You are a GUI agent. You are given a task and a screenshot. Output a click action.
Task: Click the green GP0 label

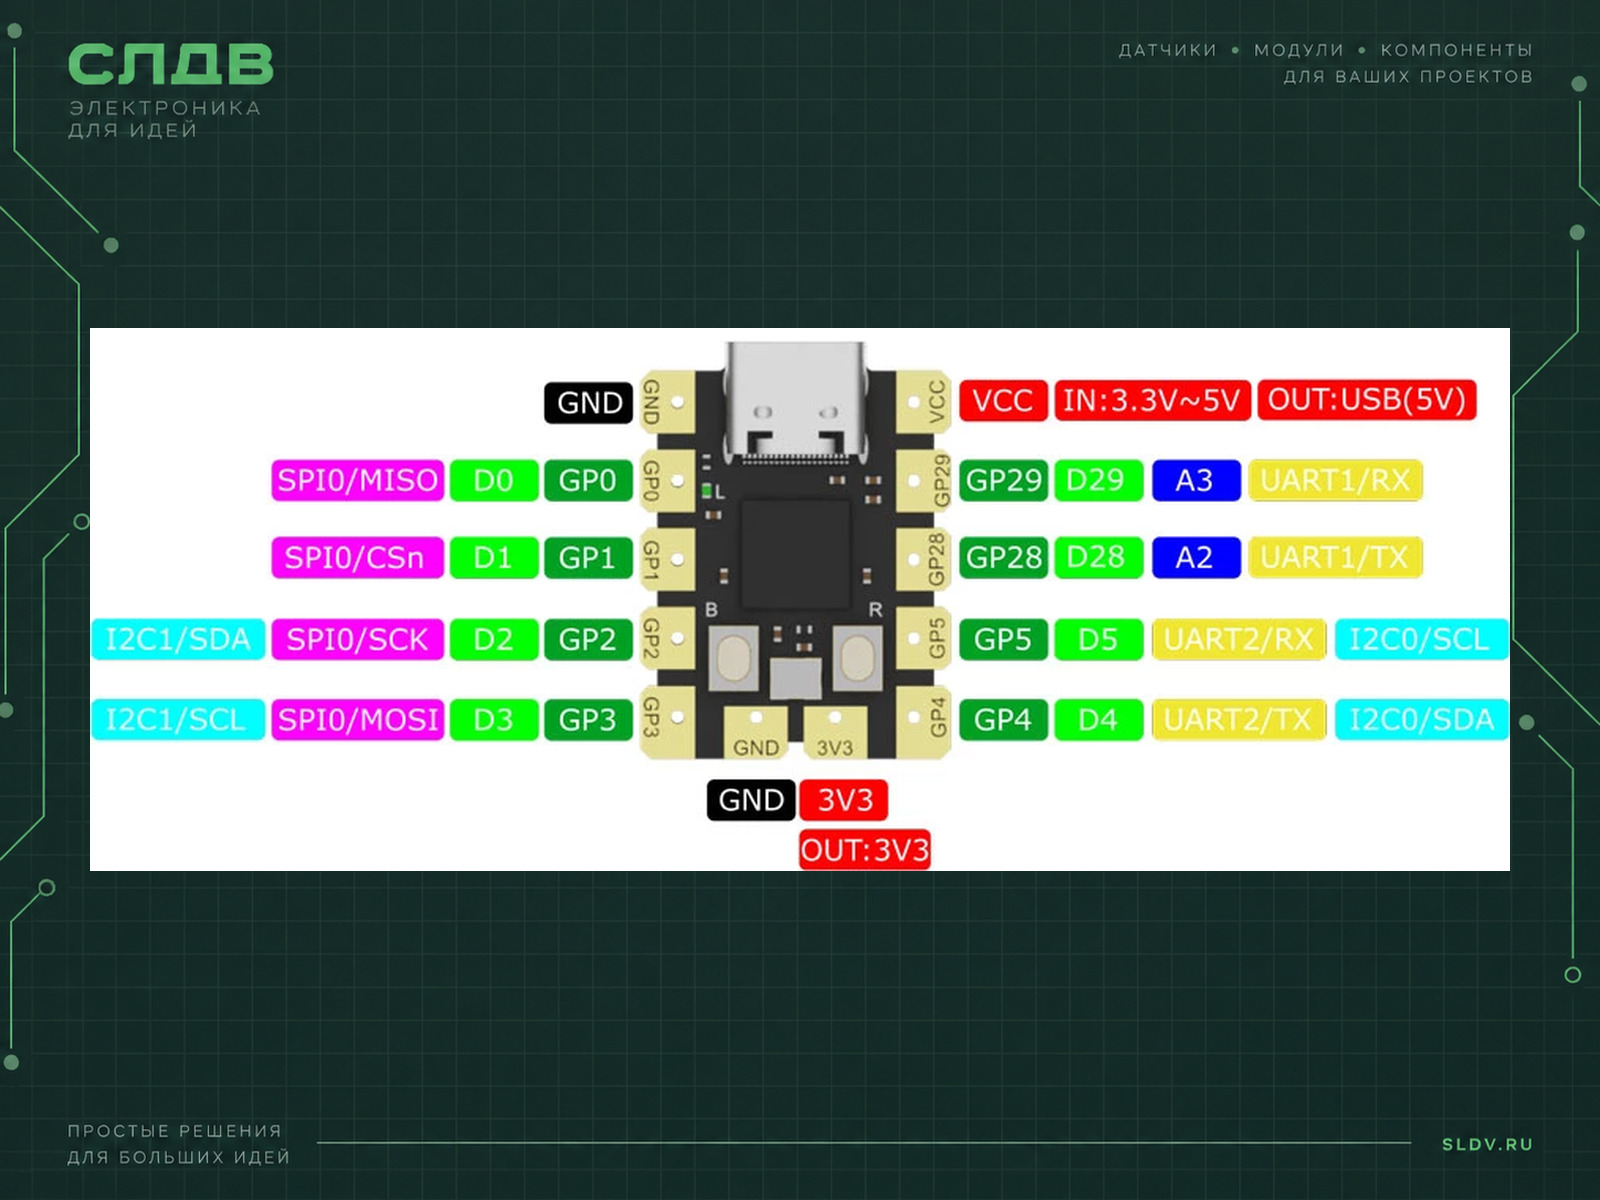[588, 480]
